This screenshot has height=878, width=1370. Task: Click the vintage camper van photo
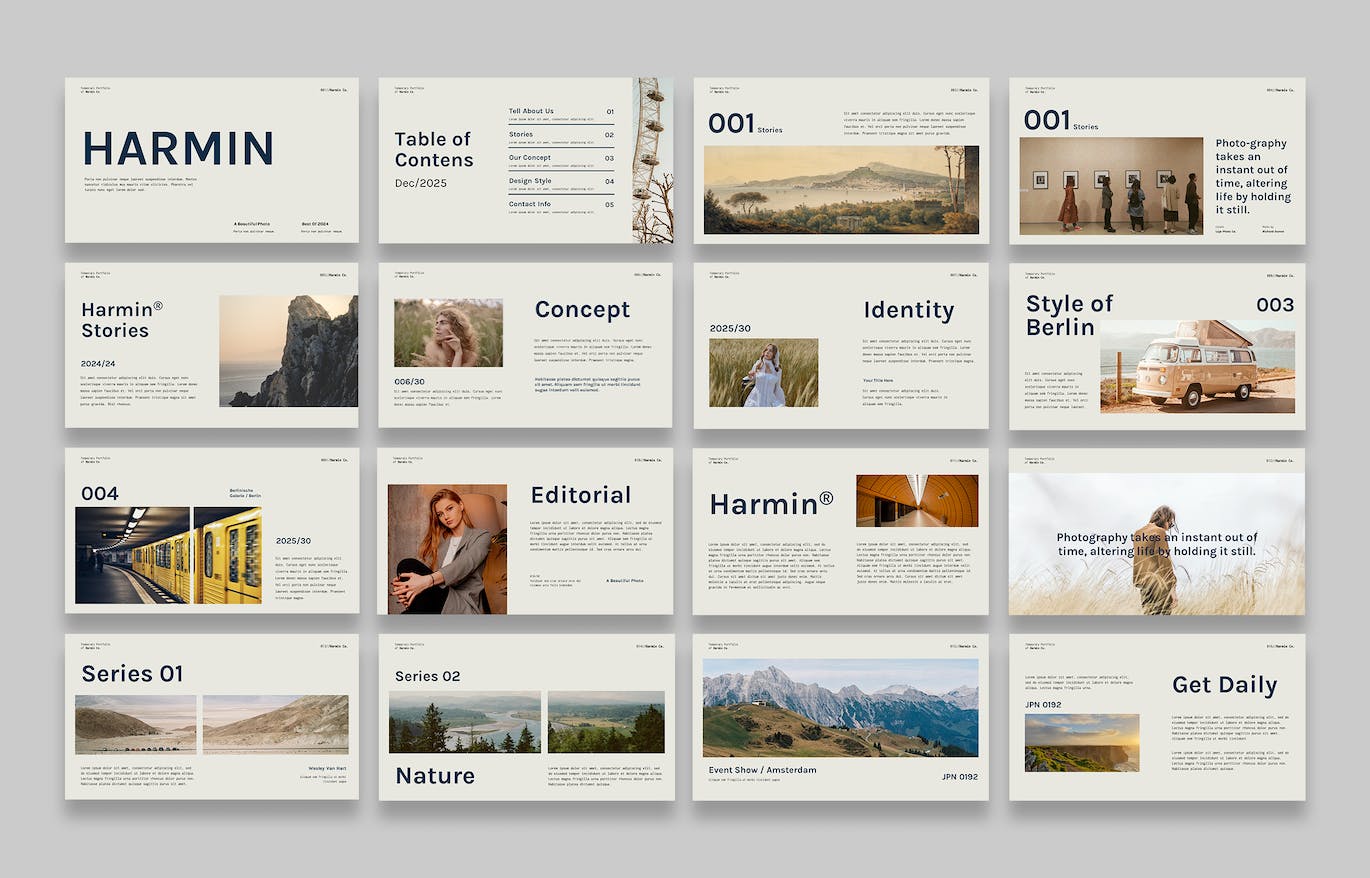coord(1197,367)
